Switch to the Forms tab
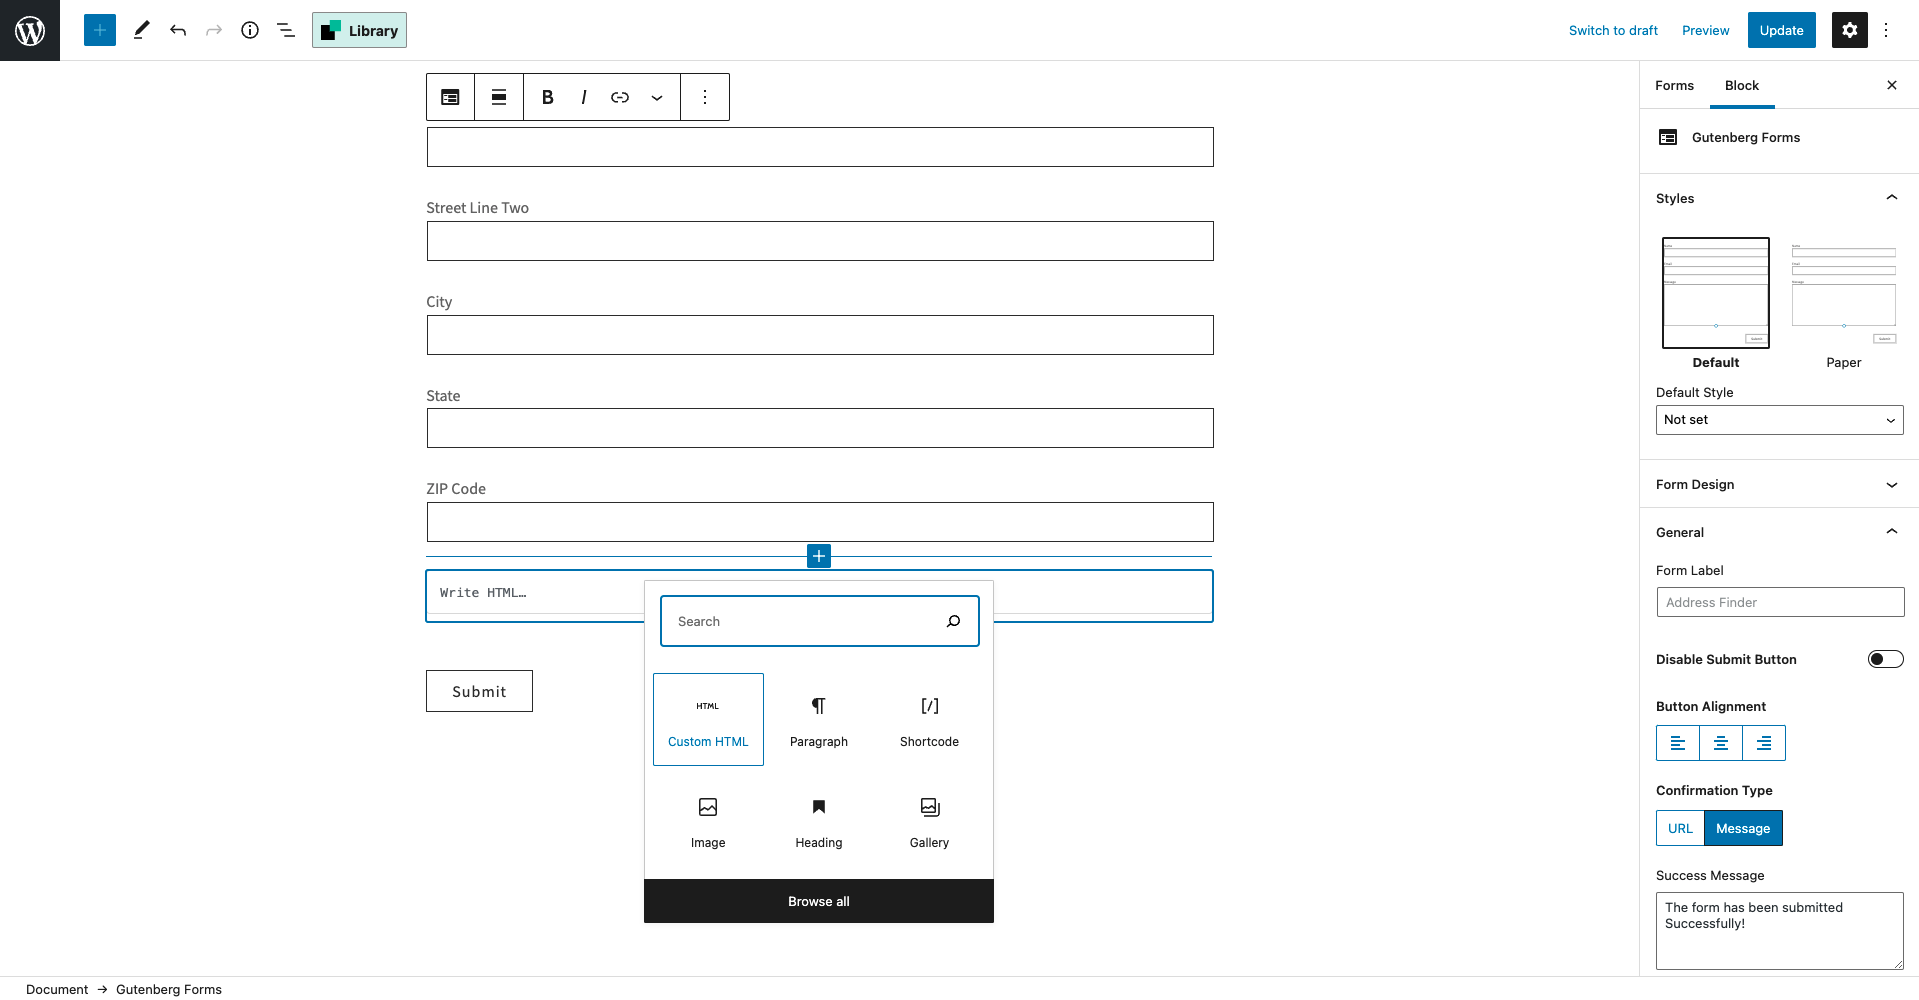 click(1674, 85)
